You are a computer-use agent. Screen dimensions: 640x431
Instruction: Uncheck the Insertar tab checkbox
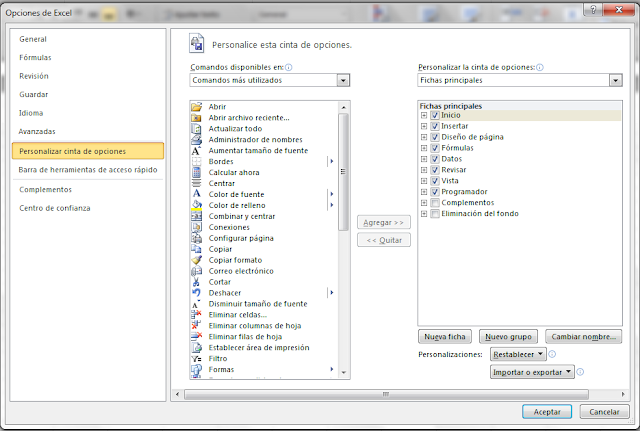(435, 127)
